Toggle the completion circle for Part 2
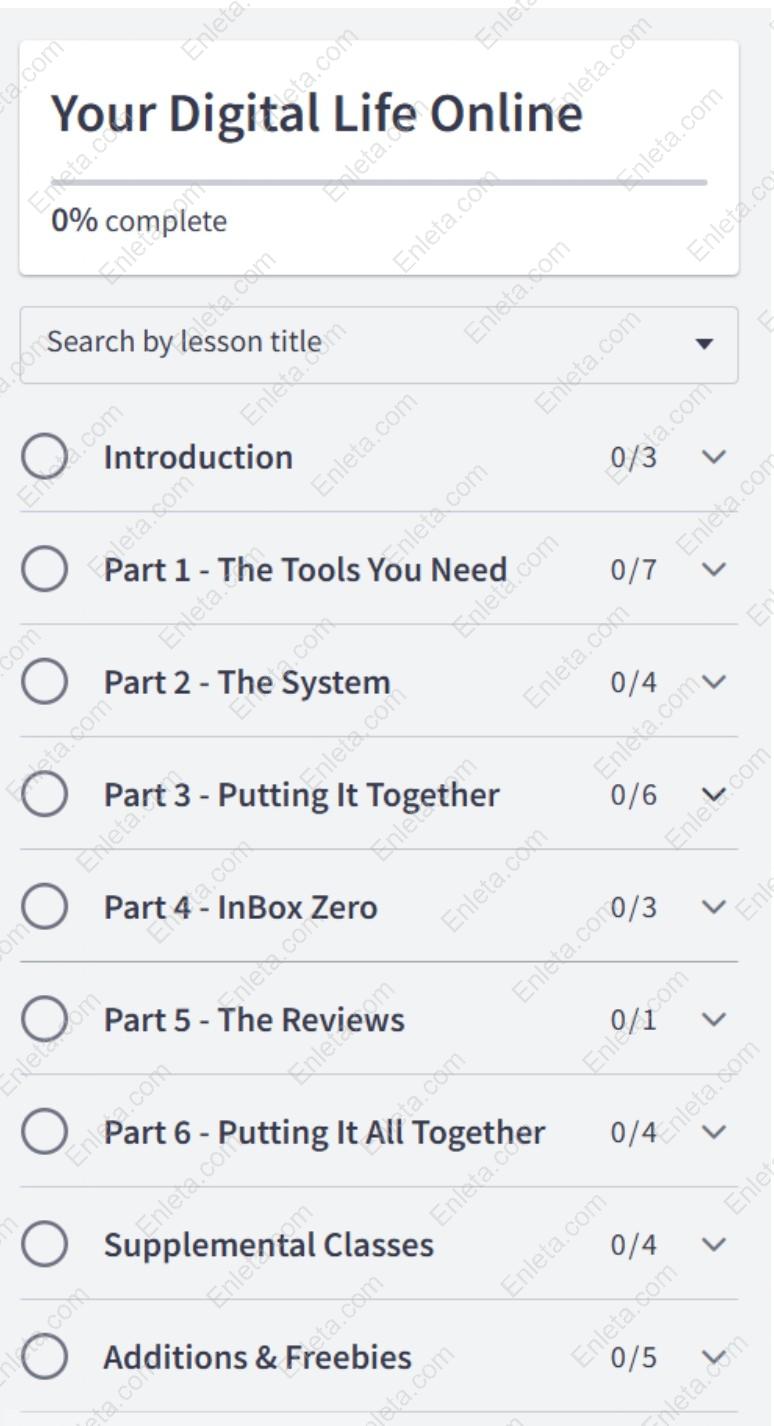The image size is (774, 1426). click(x=44, y=681)
